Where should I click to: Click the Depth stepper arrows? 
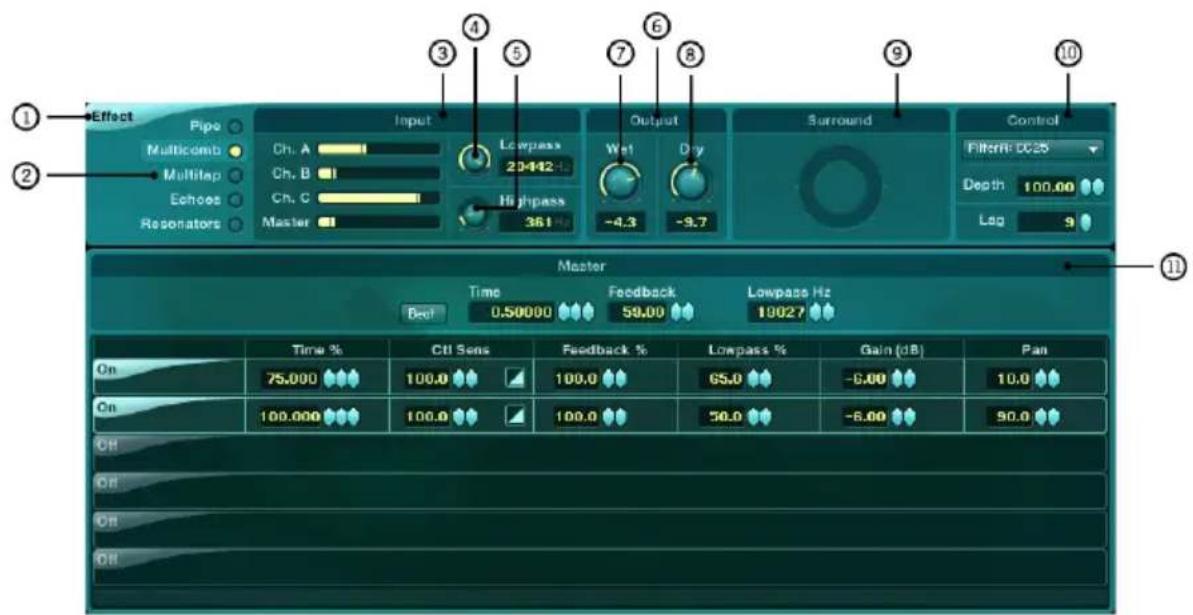(x=1091, y=187)
